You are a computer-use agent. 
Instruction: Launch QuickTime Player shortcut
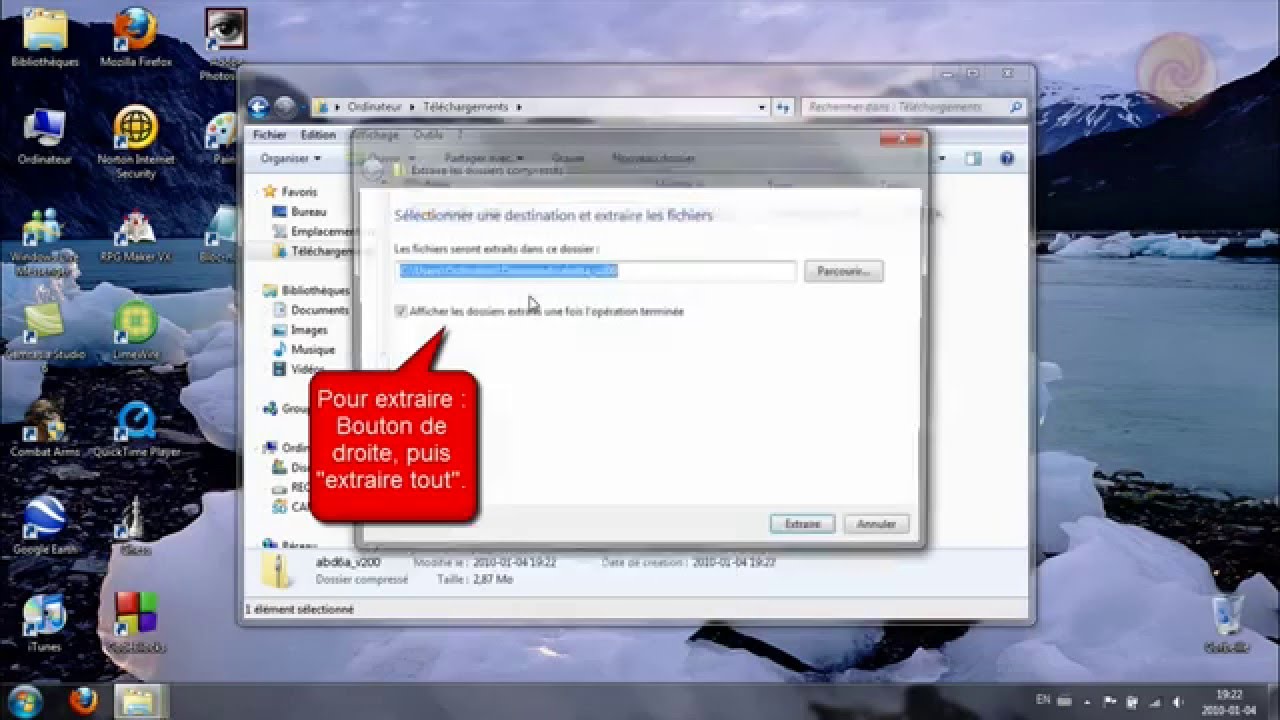[x=136, y=428]
